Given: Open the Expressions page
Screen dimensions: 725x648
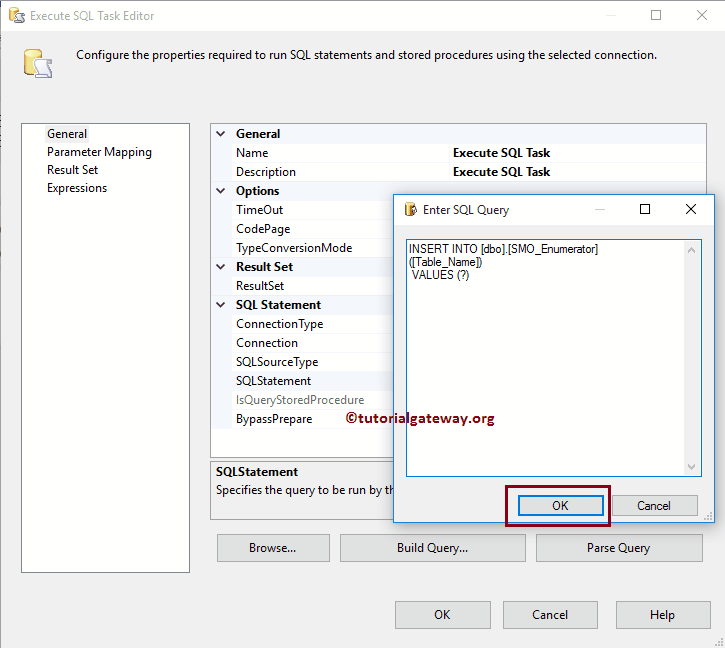Looking at the screenshot, I should [77, 188].
